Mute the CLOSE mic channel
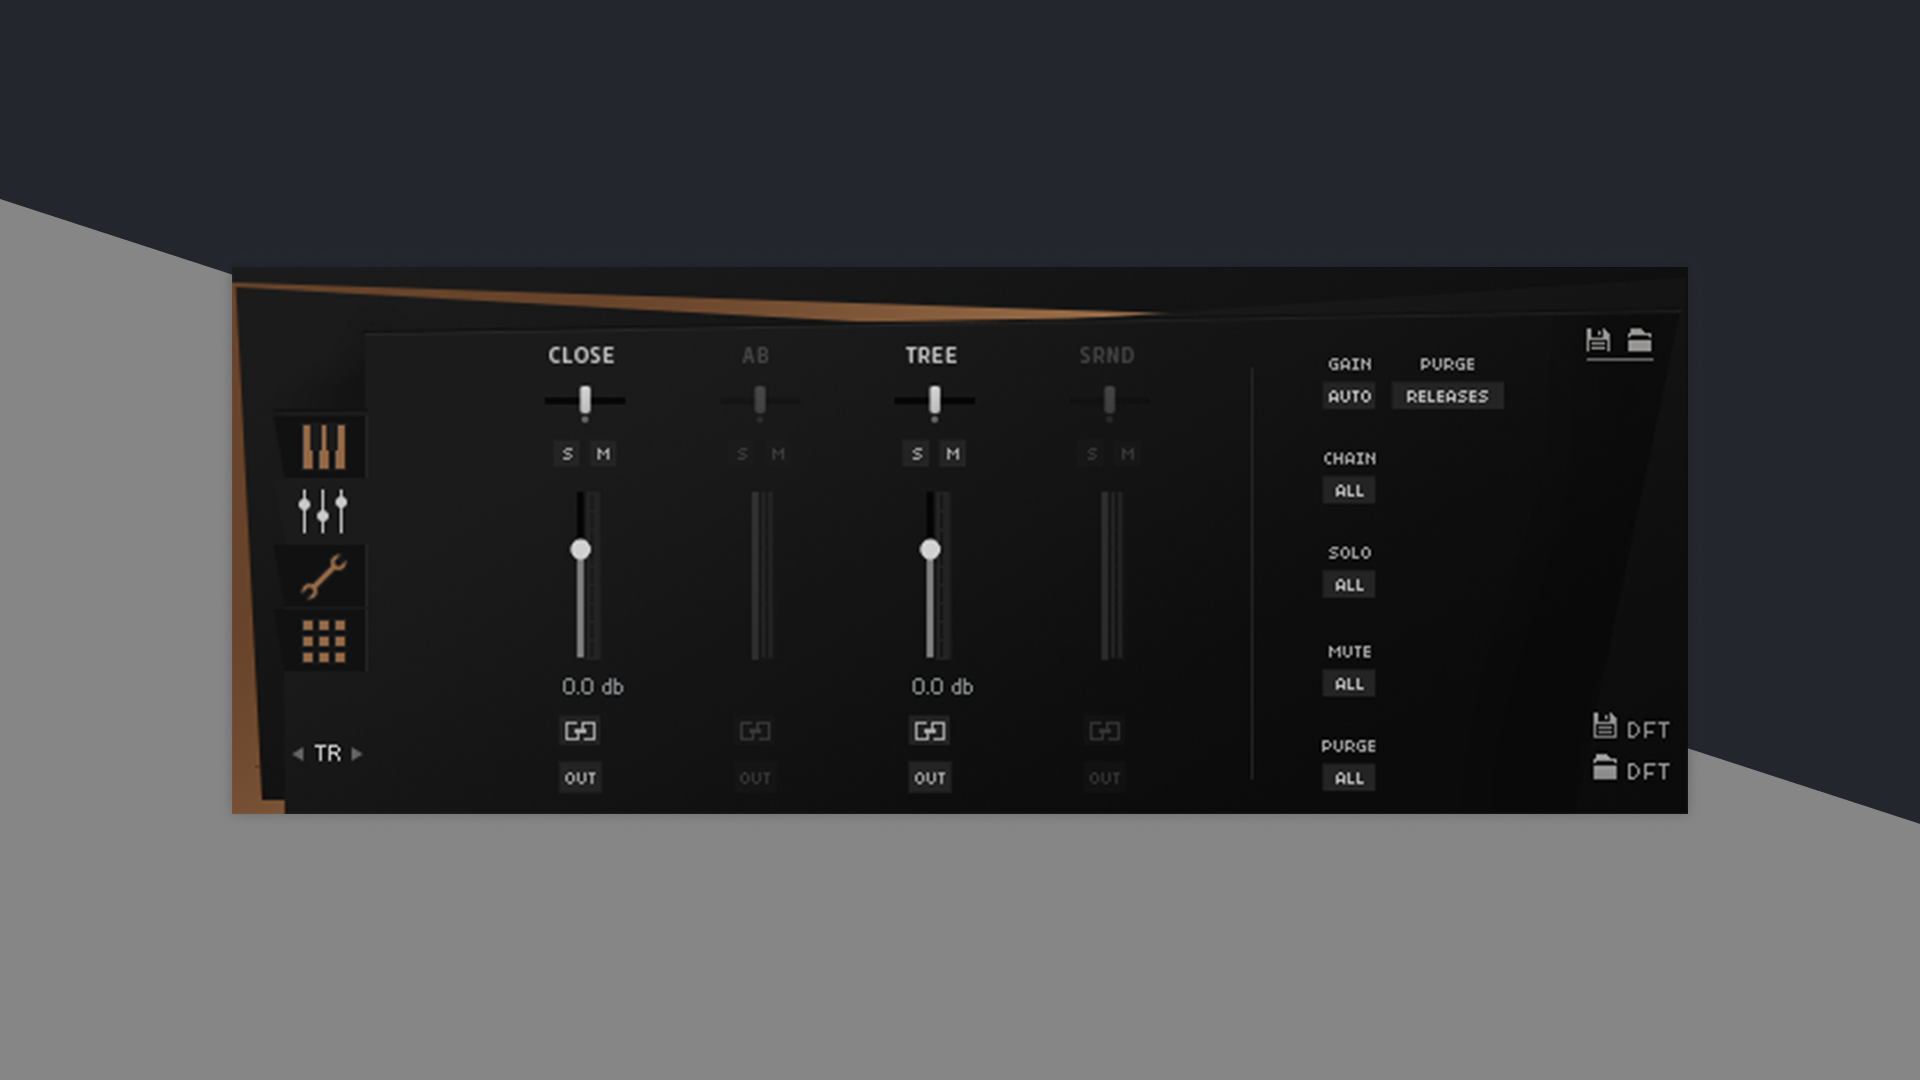This screenshot has height=1080, width=1920. click(603, 454)
